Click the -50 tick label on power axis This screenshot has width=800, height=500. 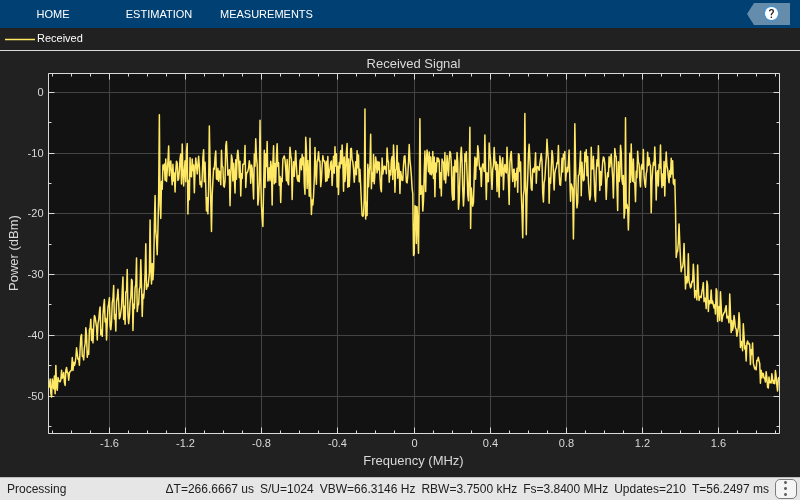36,396
